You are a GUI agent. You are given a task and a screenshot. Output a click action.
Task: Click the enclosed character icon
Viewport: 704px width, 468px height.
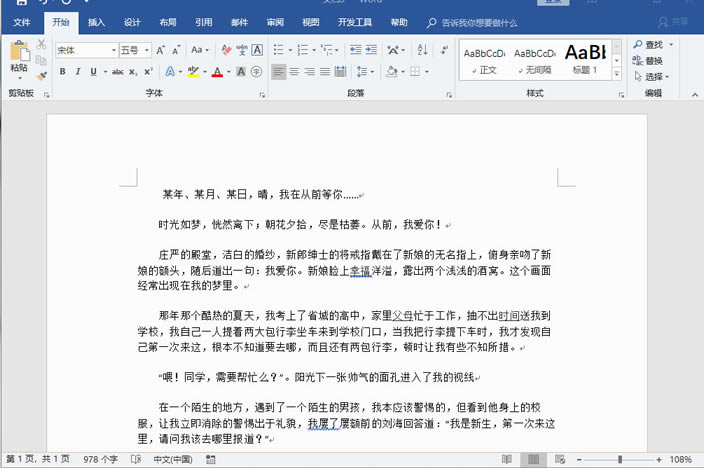[256, 71]
